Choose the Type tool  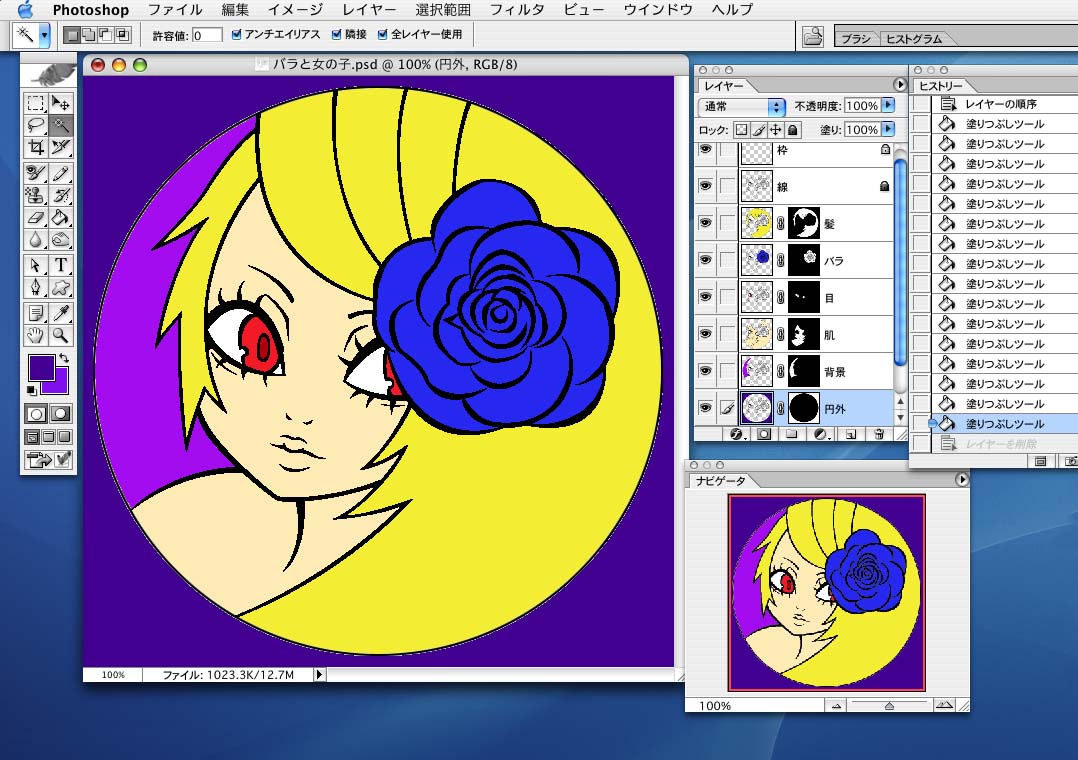pos(61,265)
